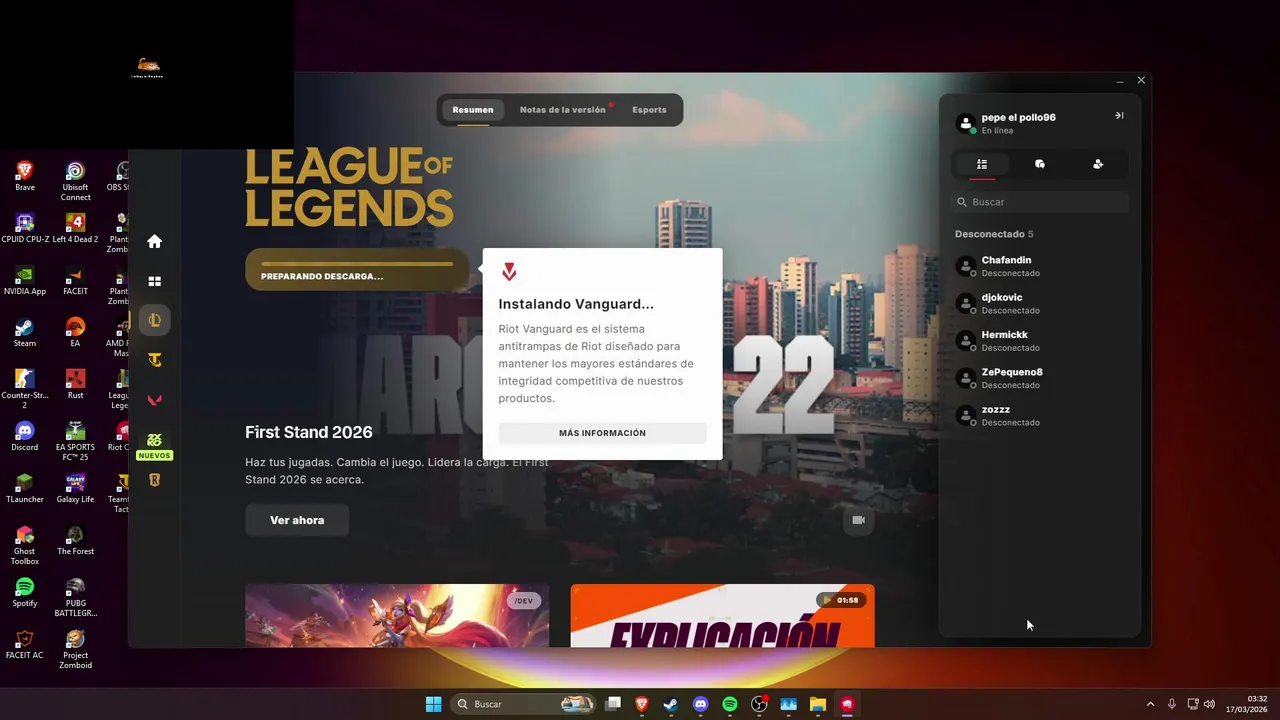Viewport: 1280px width, 720px height.
Task: Open File Explorer from the taskbar
Action: click(817, 704)
